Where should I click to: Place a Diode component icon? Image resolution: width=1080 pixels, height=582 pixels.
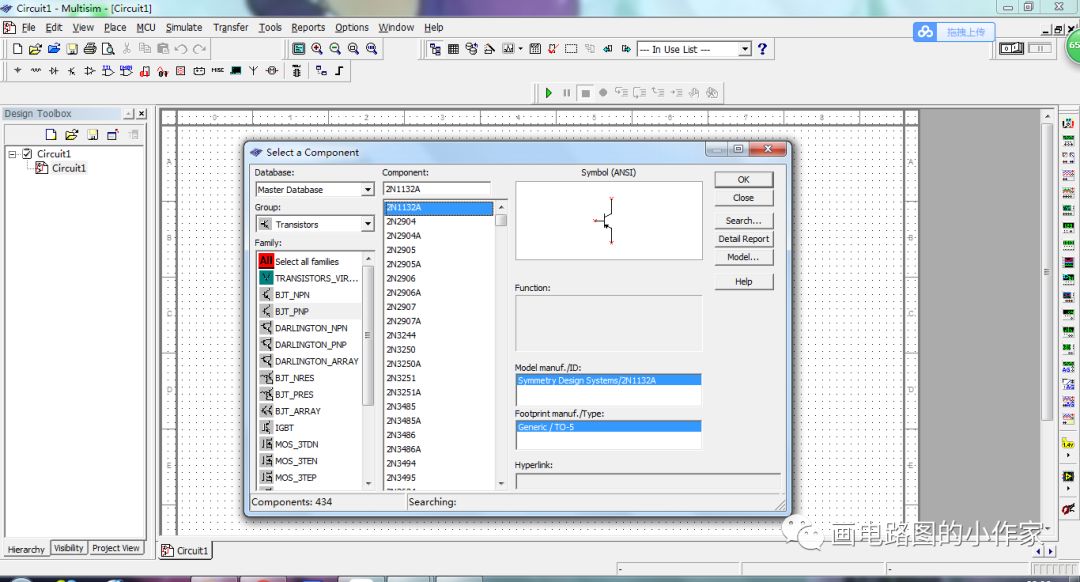54,71
